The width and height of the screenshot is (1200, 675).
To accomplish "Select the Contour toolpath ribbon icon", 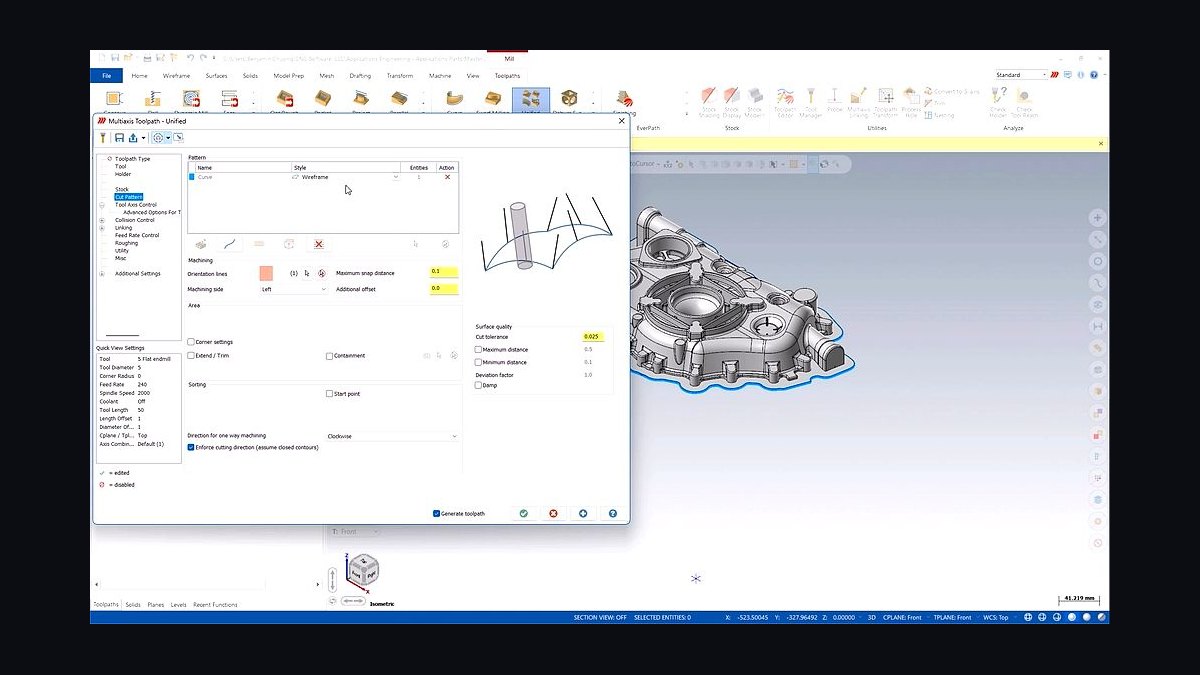I will pyautogui.click(x=113, y=99).
